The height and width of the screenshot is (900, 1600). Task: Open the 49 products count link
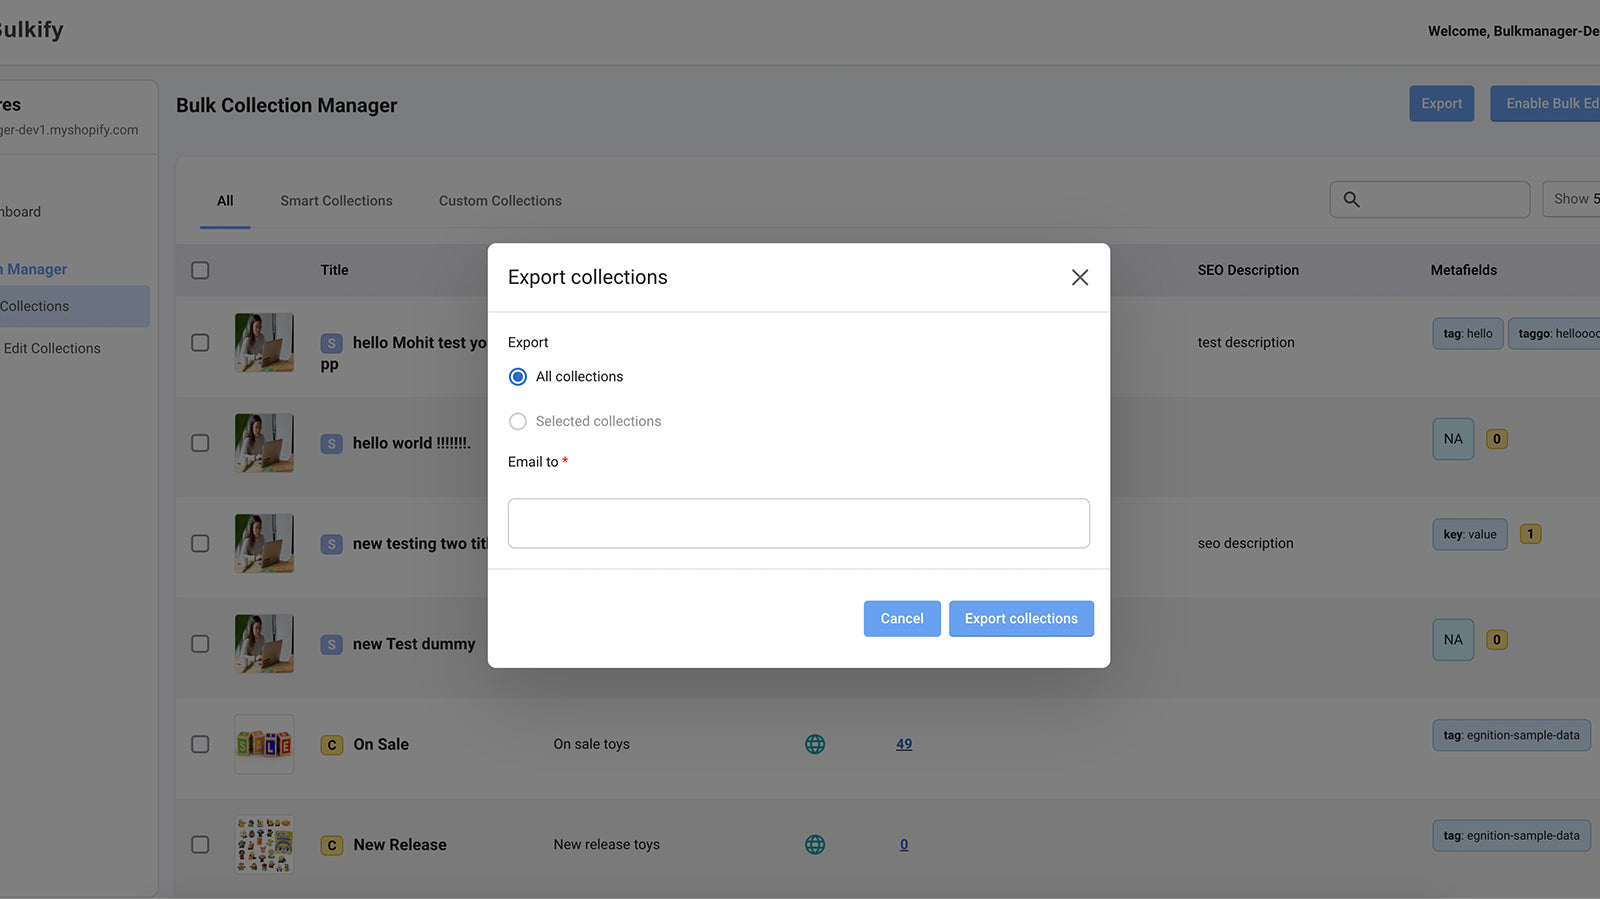coord(904,744)
